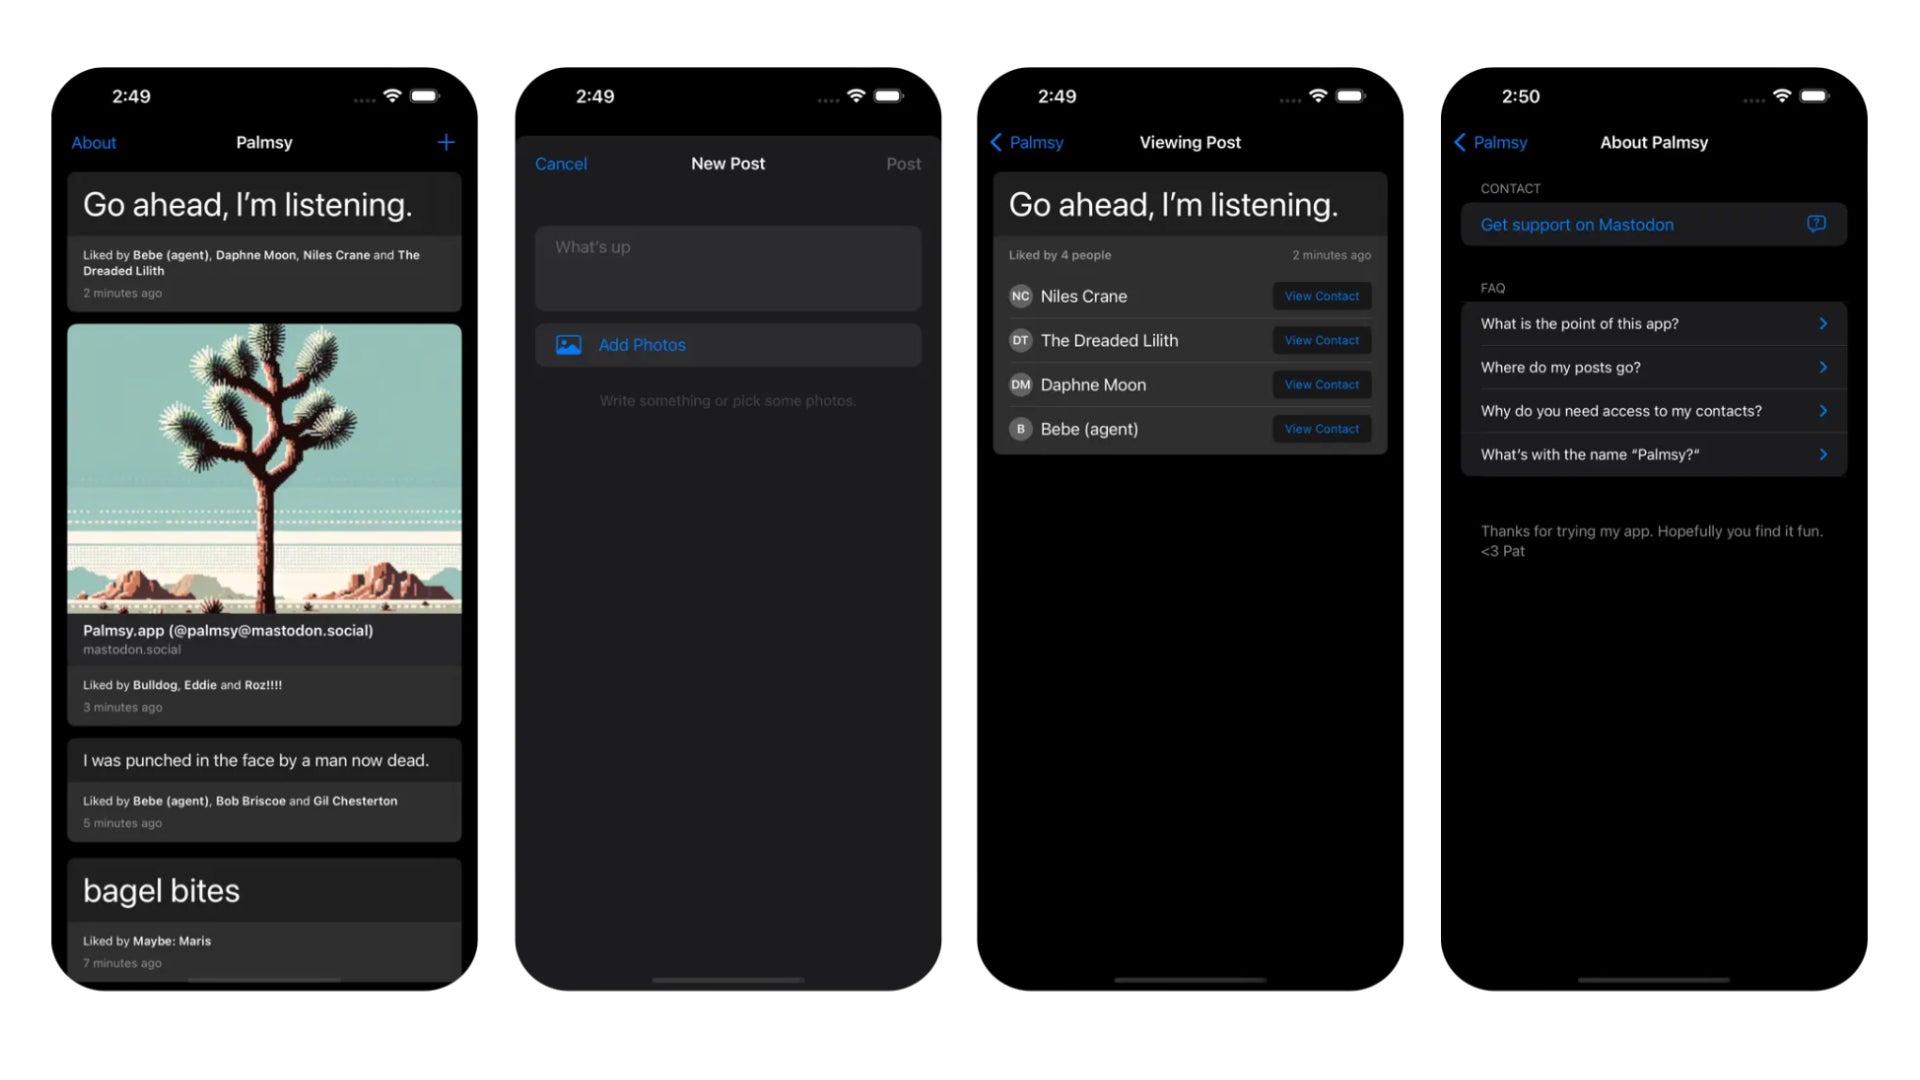
Task: Tap the message bubble support icon
Action: click(1817, 224)
